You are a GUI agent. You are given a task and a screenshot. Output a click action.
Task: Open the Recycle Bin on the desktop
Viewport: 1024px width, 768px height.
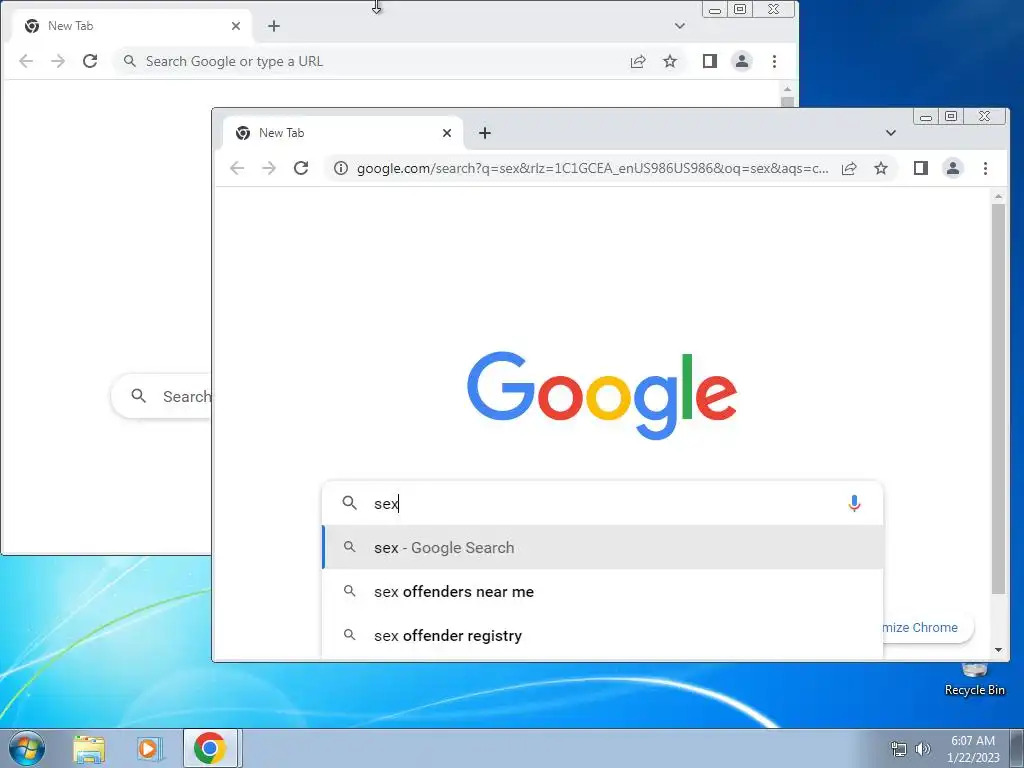(x=974, y=679)
